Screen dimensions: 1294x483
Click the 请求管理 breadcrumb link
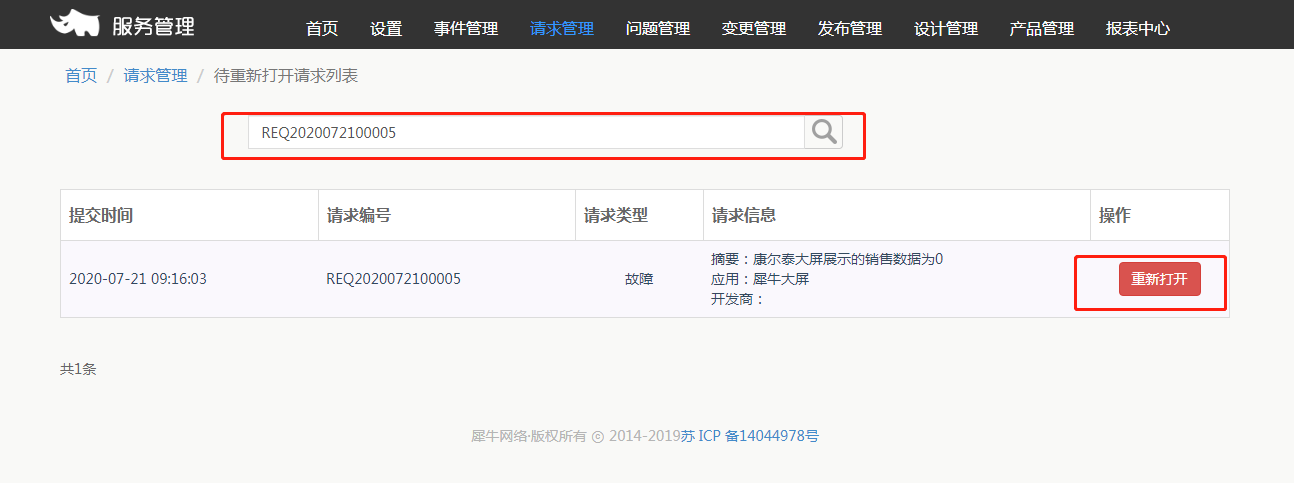tap(156, 75)
